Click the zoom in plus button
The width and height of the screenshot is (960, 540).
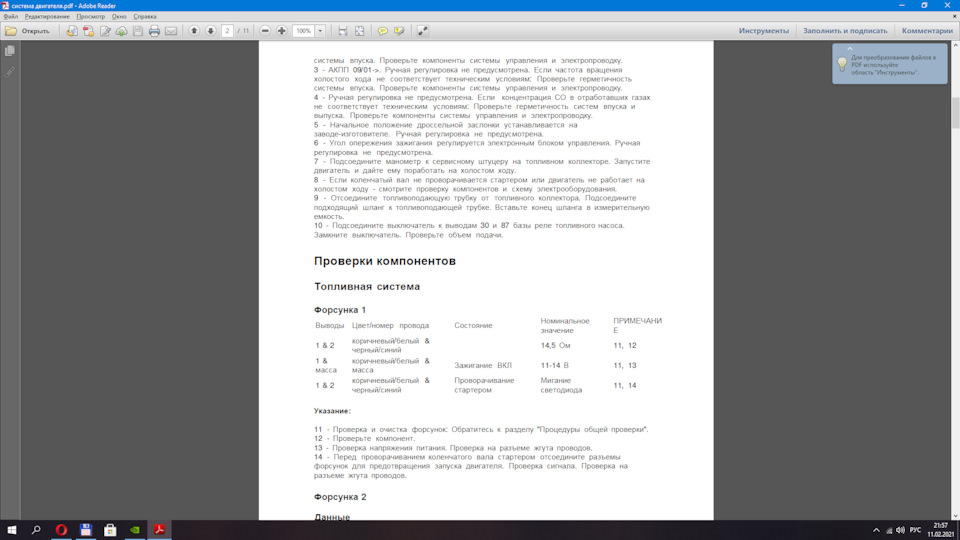(x=282, y=31)
